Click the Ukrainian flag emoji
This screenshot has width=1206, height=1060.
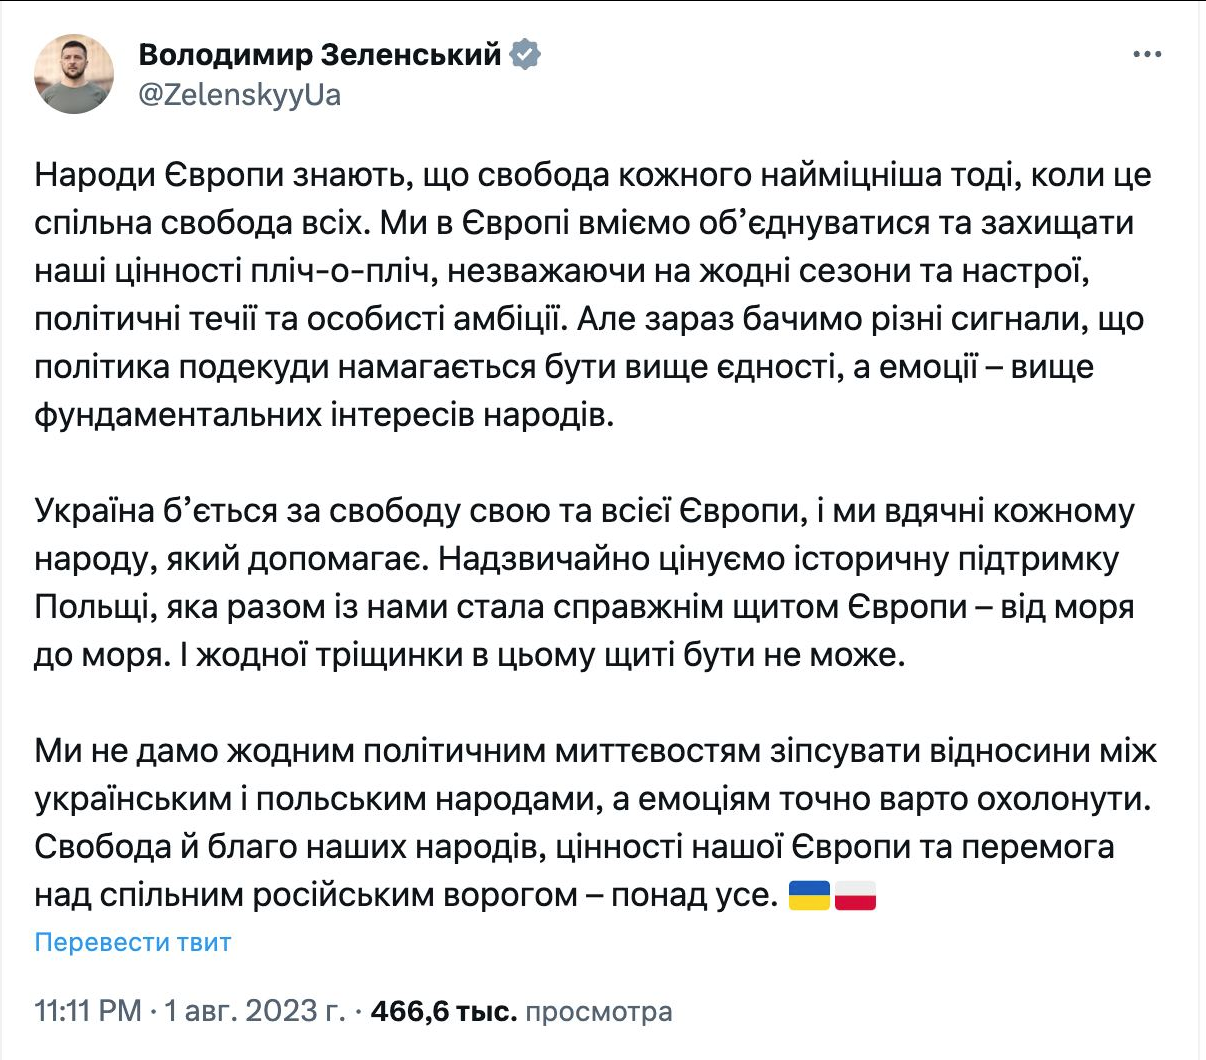[x=810, y=895]
